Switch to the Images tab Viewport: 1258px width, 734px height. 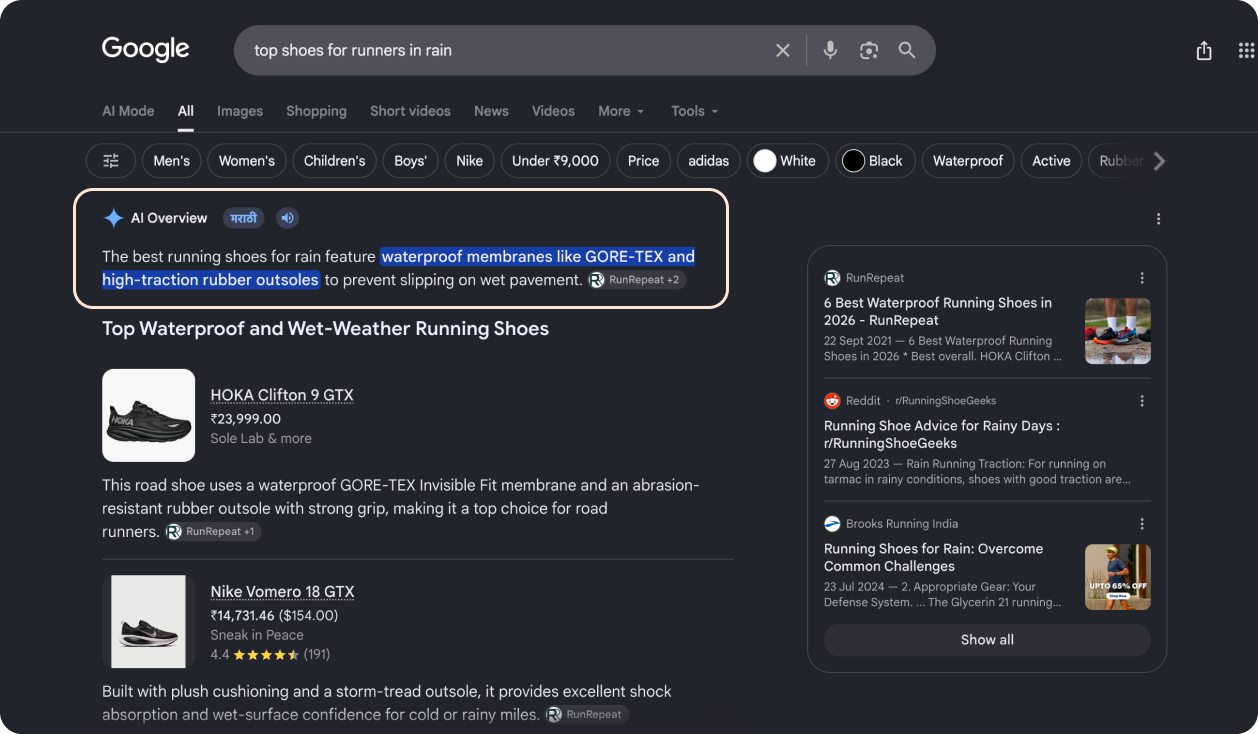pos(240,111)
